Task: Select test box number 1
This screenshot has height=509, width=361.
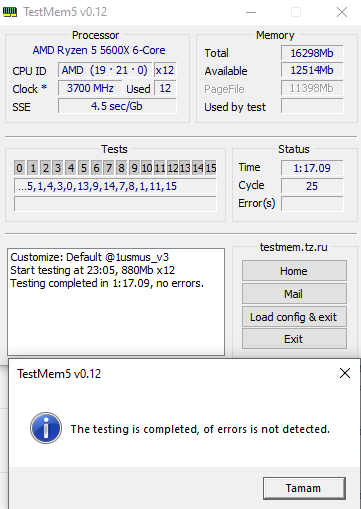Action: [x=33, y=168]
